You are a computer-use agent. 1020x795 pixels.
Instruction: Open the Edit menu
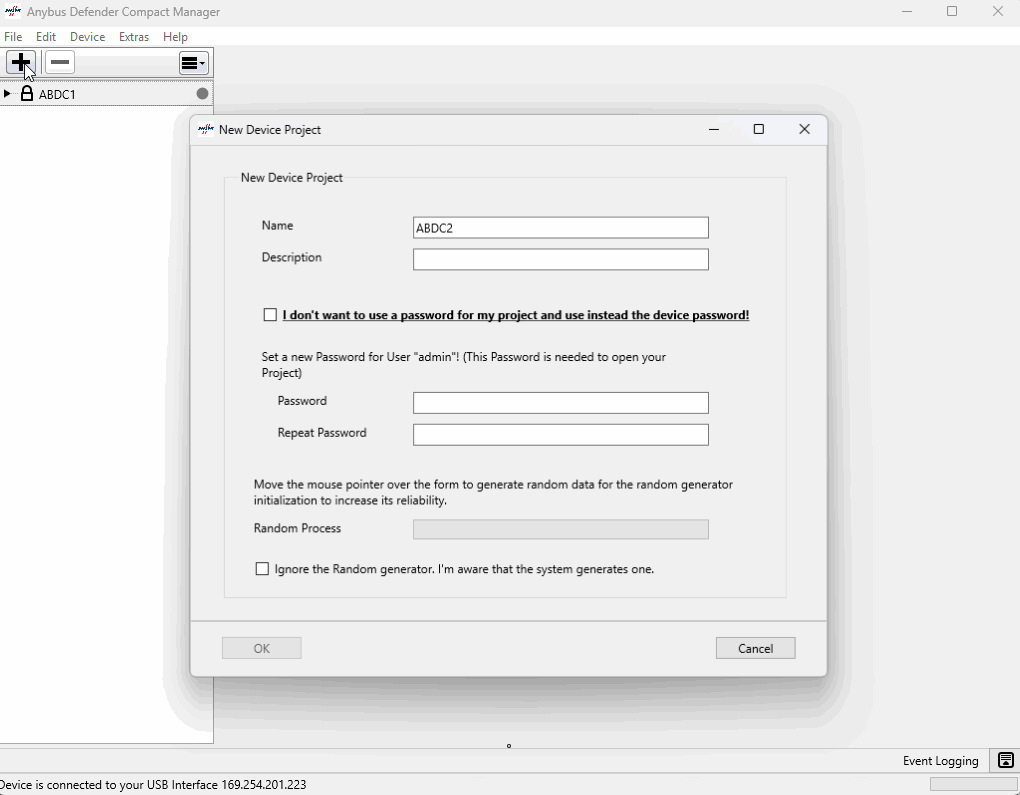click(46, 37)
